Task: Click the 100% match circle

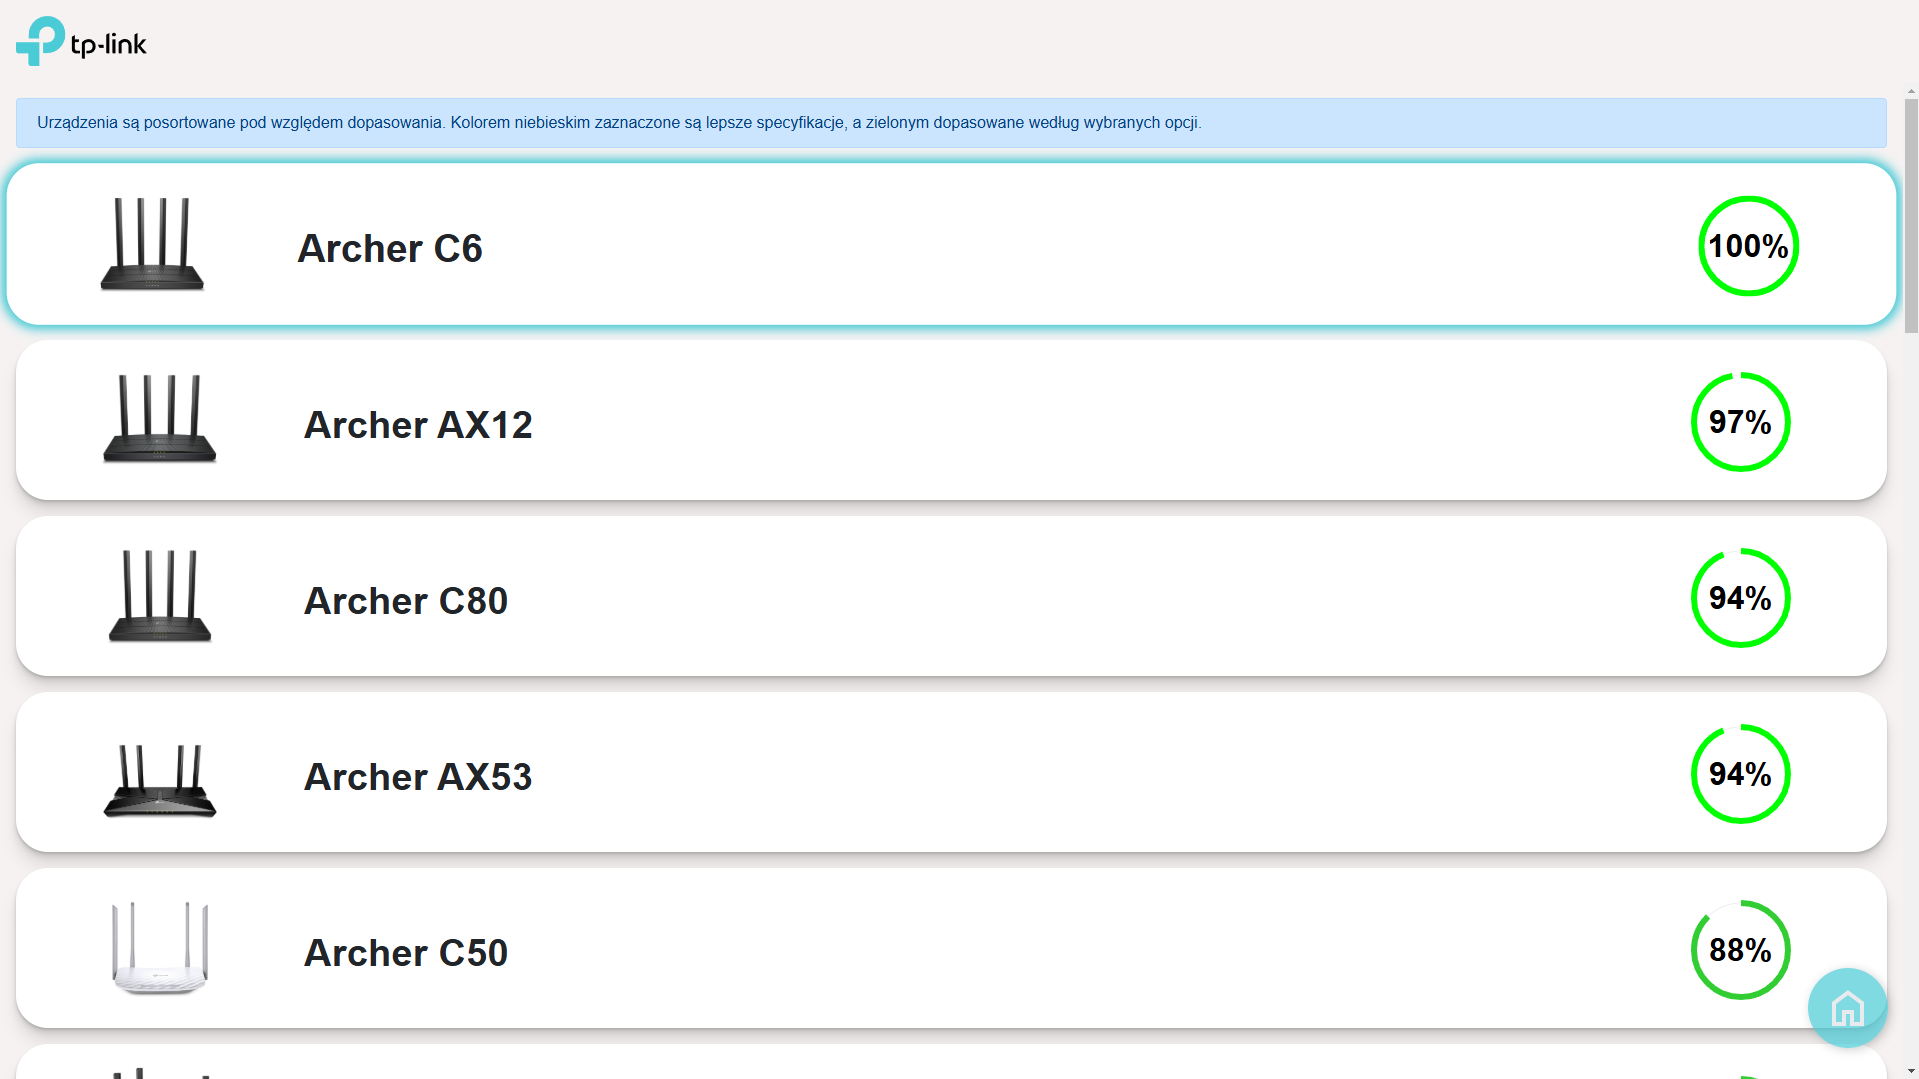Action: 1748,246
